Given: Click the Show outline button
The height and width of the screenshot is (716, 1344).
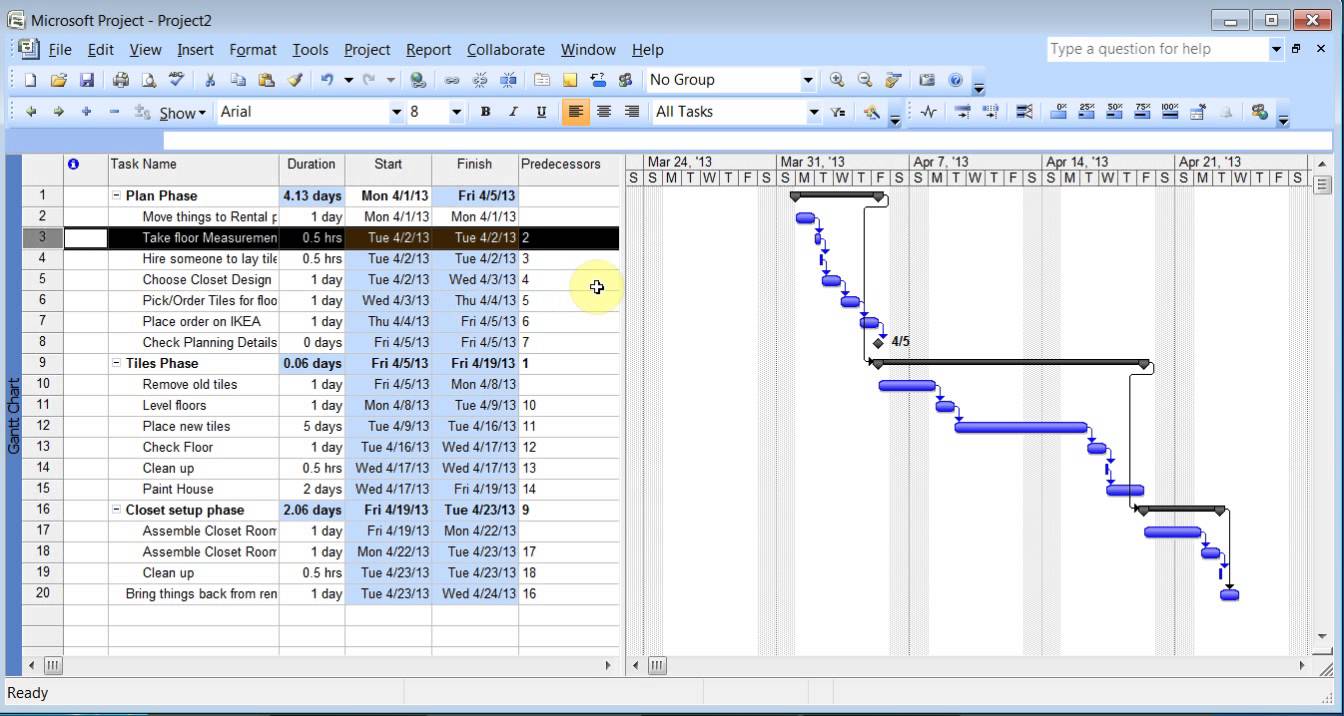Looking at the screenshot, I should [x=182, y=113].
